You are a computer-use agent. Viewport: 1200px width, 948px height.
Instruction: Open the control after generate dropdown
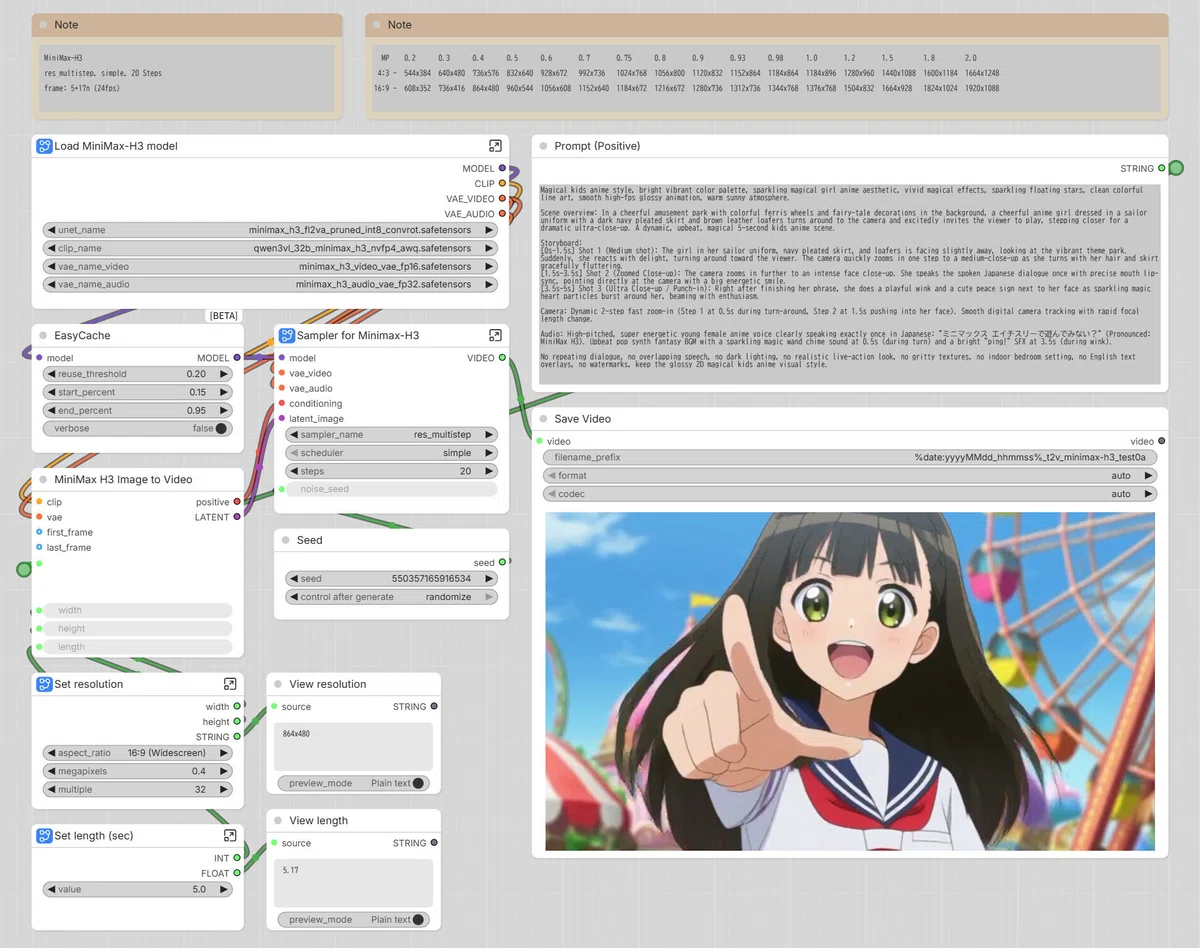[391, 597]
